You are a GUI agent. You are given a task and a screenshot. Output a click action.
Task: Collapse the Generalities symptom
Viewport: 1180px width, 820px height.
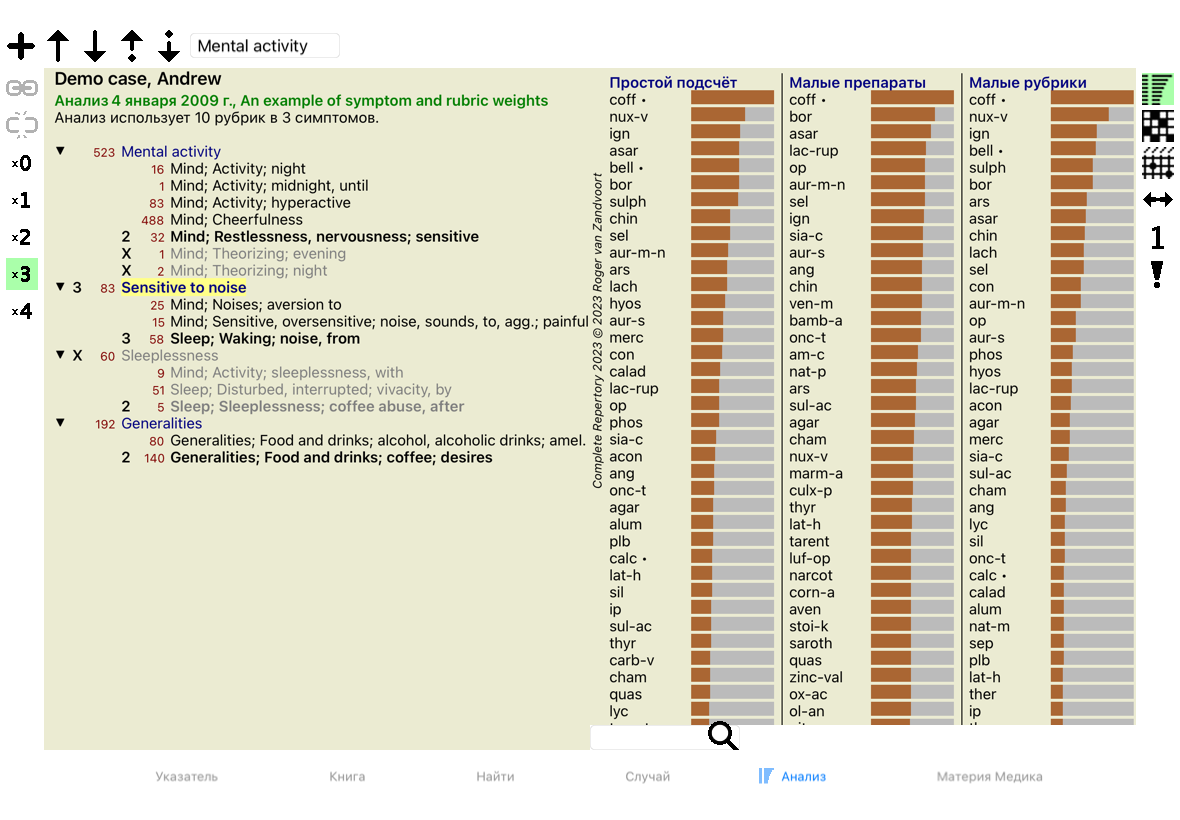(60, 423)
